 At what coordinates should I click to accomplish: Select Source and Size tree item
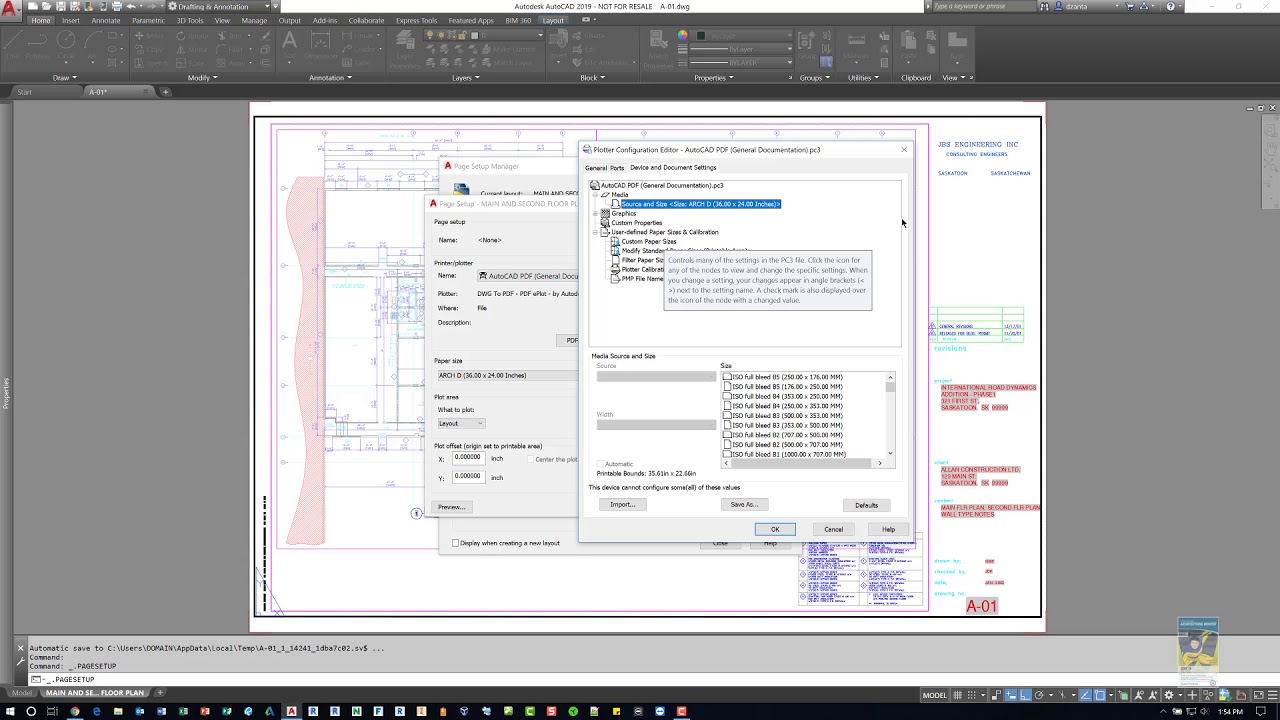coord(700,204)
